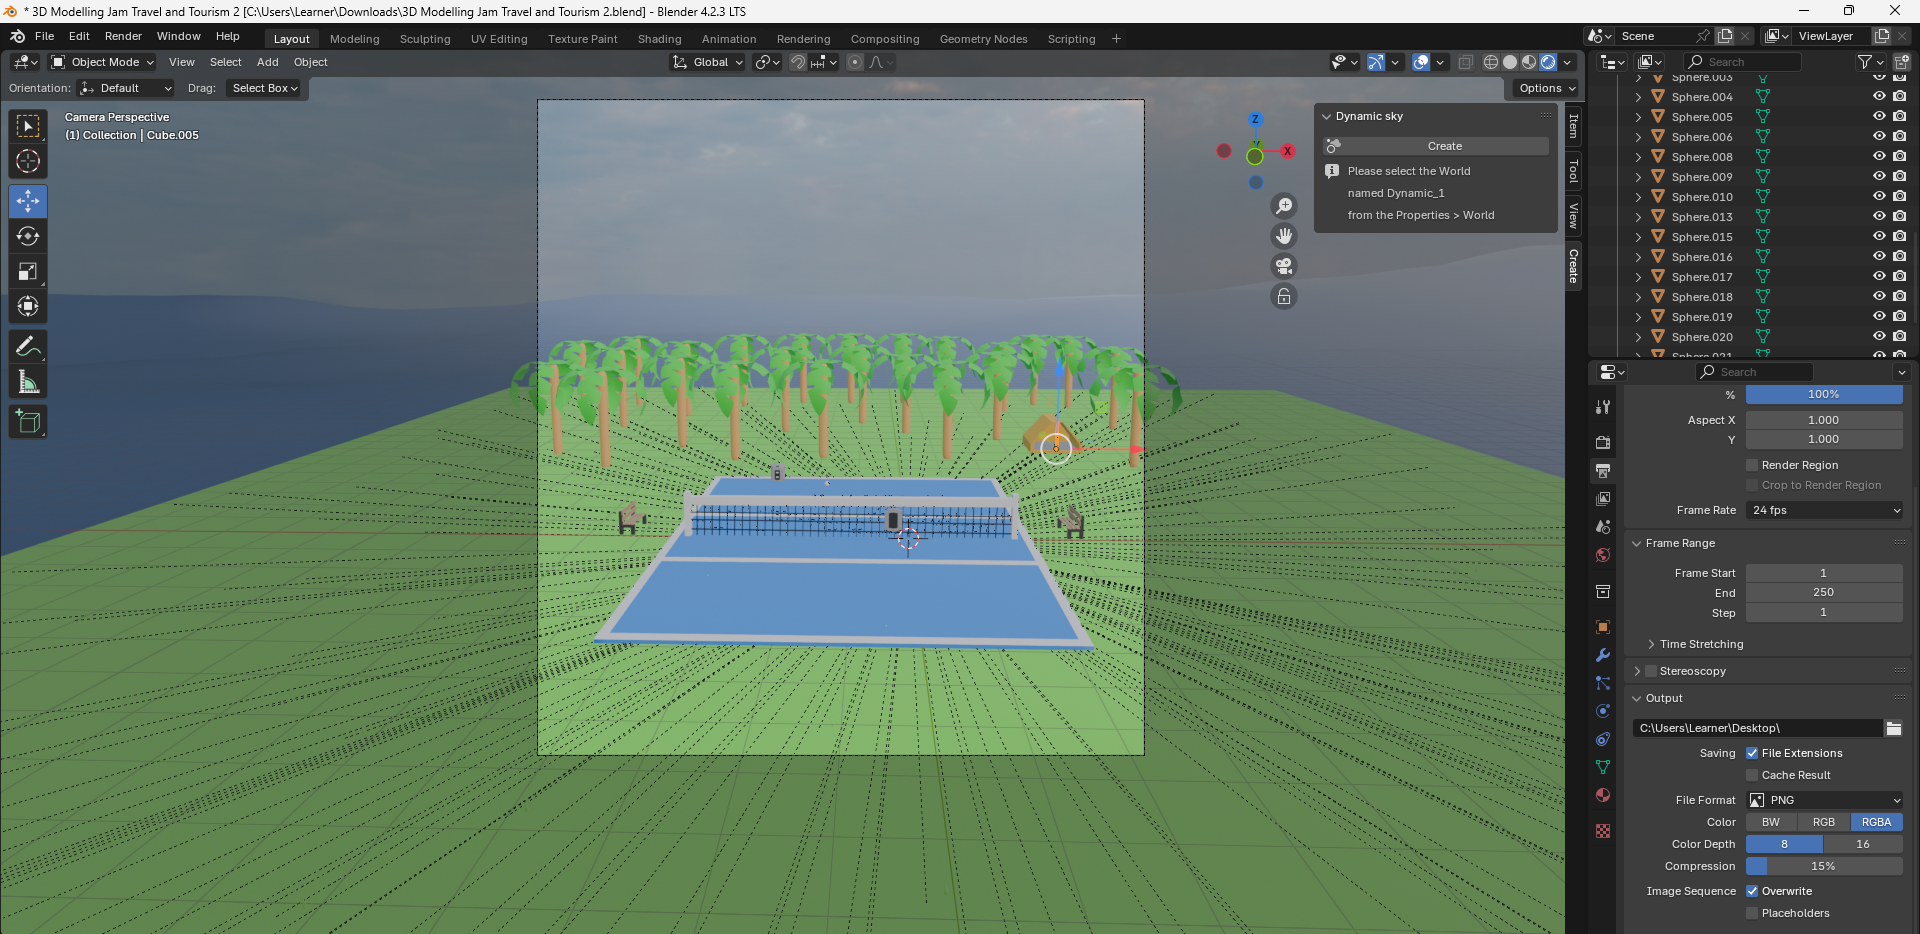Open the File Format PNG dropdown

click(x=1824, y=800)
